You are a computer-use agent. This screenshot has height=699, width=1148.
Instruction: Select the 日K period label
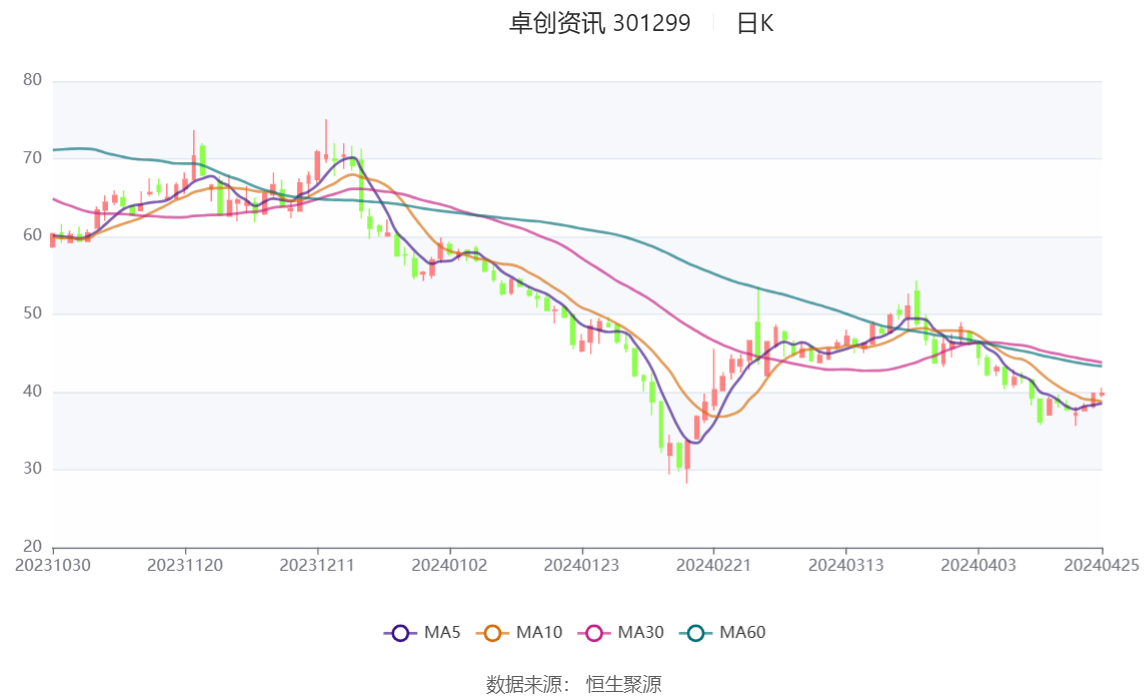755,23
